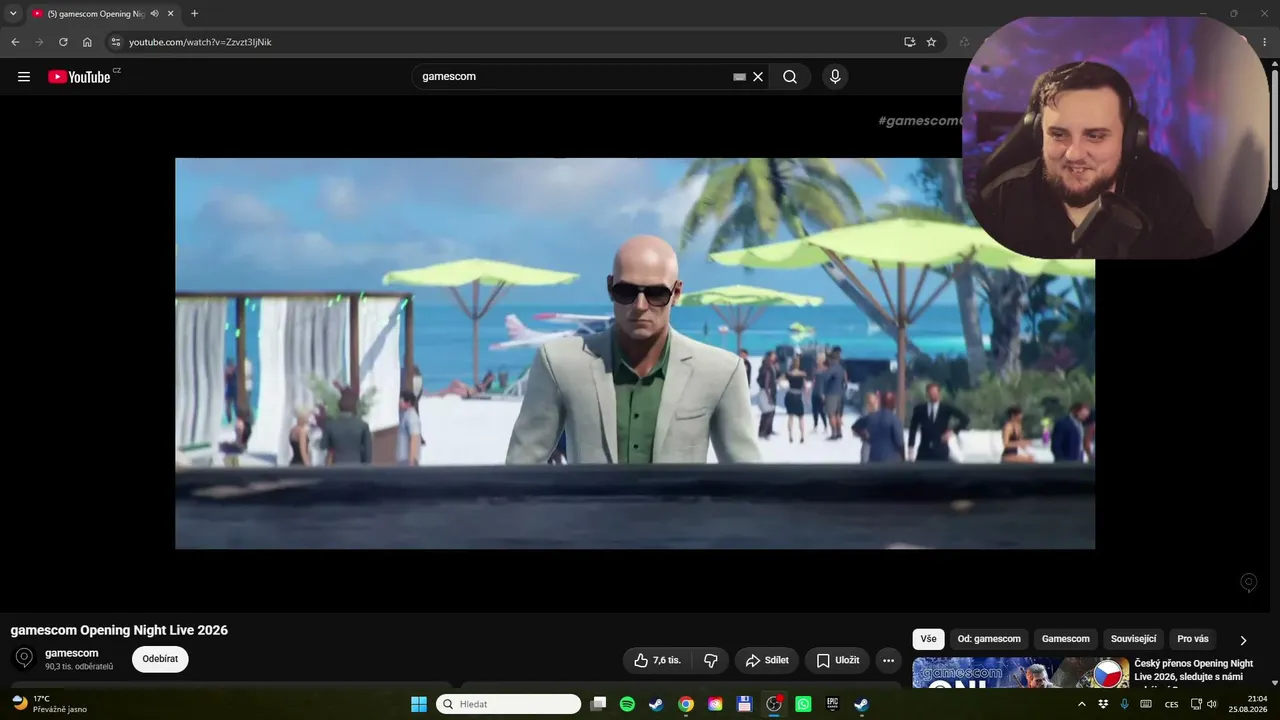Clear the gamescom search text
Viewport: 1280px width, 720px height.
[x=758, y=77]
